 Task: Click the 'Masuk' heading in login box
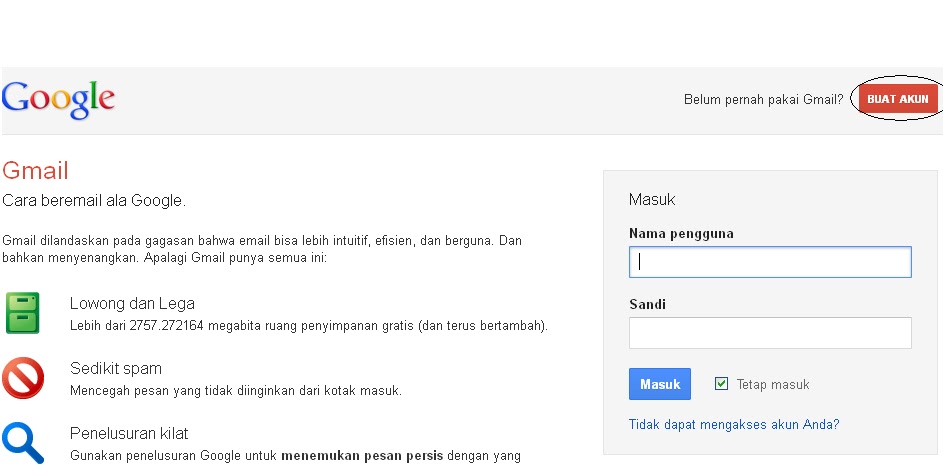pos(652,200)
